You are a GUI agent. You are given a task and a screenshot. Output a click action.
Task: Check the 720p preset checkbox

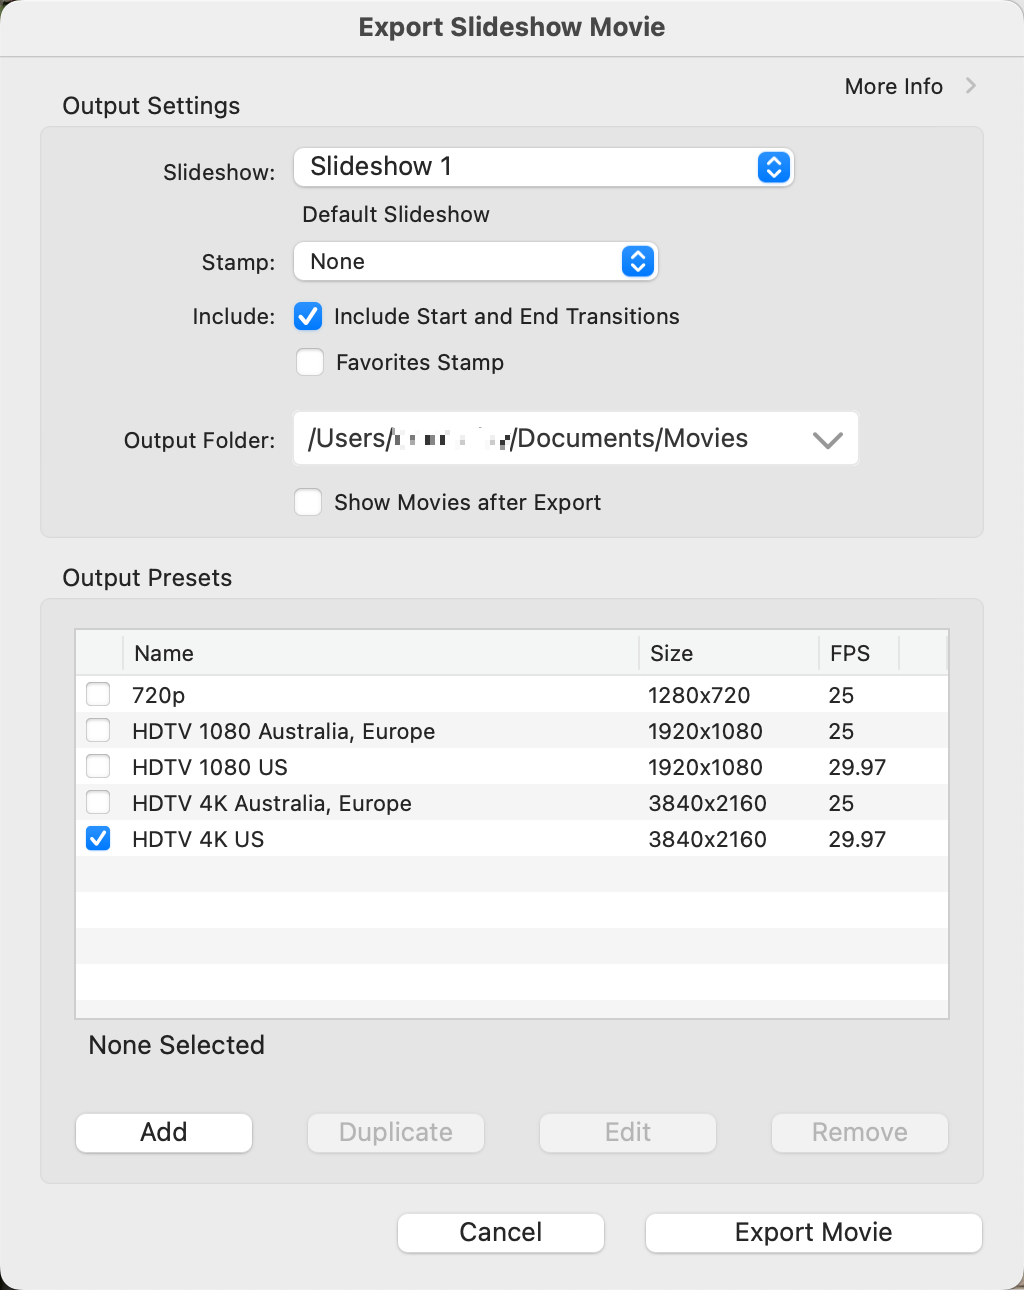point(98,695)
